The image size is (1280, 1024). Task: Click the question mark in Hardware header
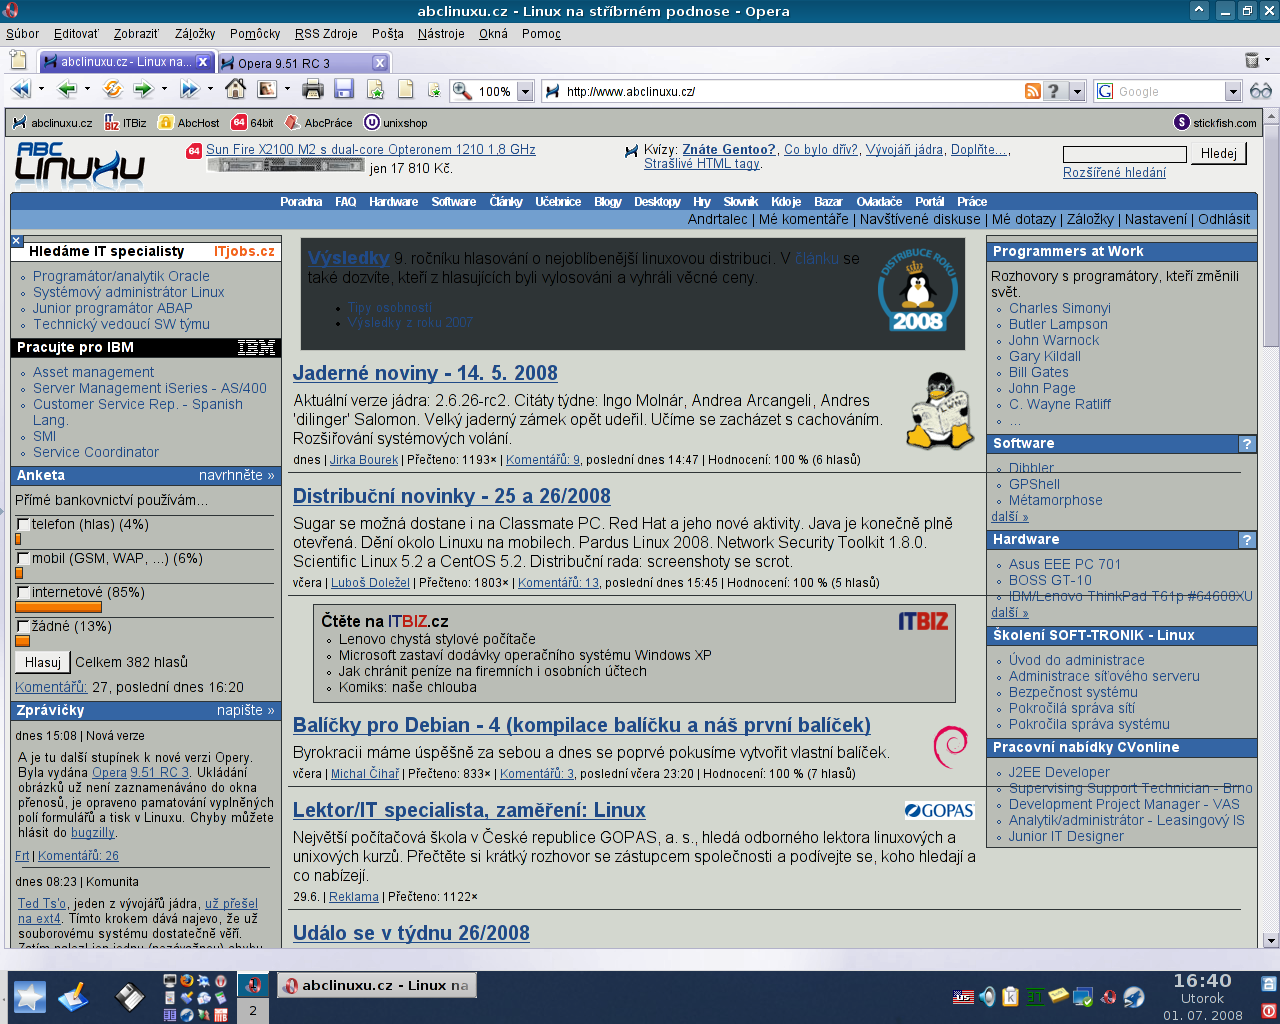coord(1247,540)
